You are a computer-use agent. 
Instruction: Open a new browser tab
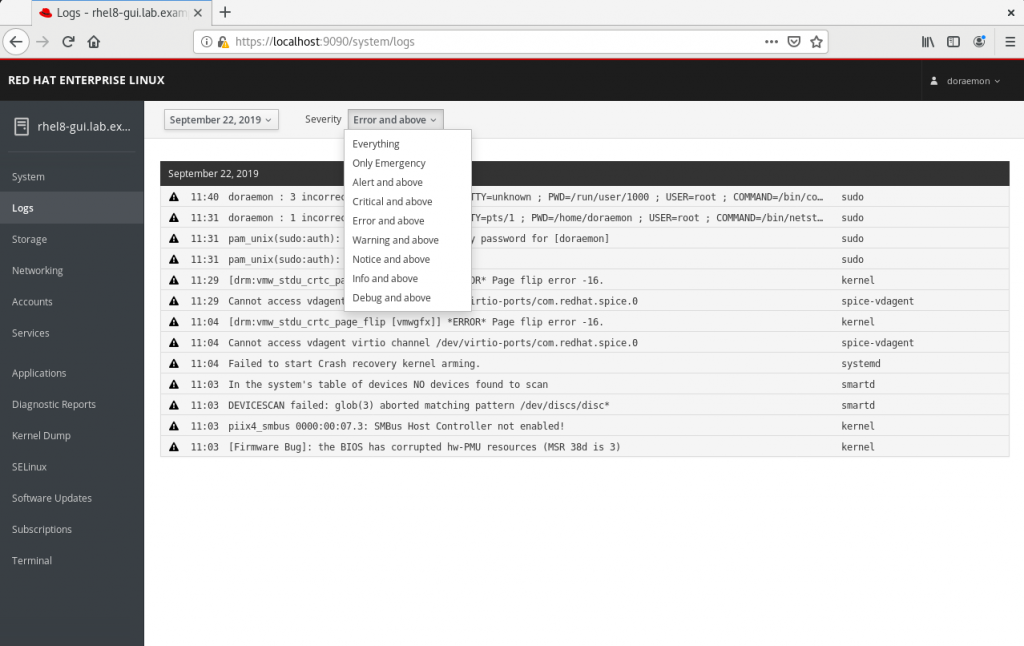(225, 12)
